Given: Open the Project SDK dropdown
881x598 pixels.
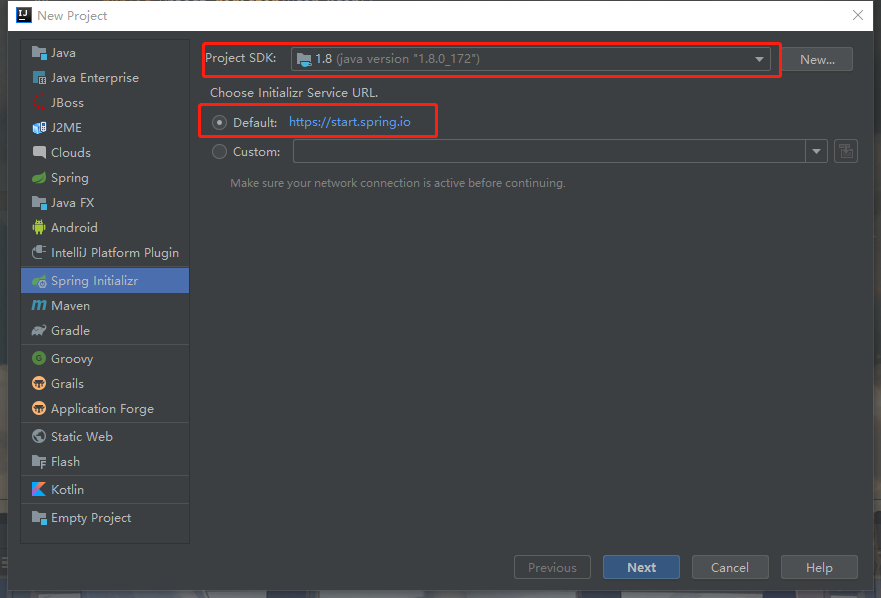Looking at the screenshot, I should [530, 59].
